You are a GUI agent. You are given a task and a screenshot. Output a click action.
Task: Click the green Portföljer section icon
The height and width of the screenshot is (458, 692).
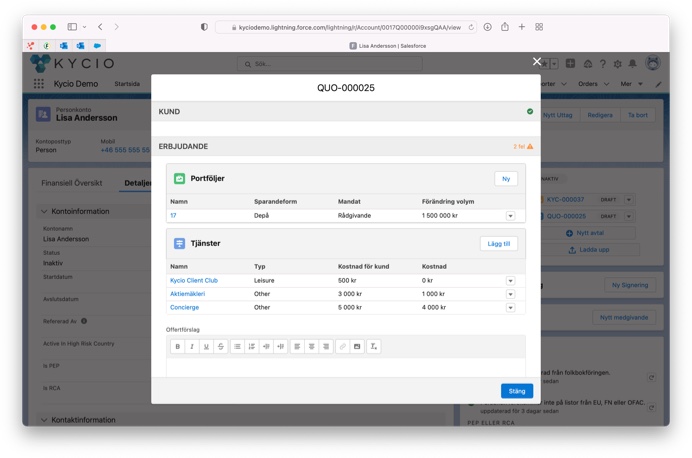pos(179,178)
